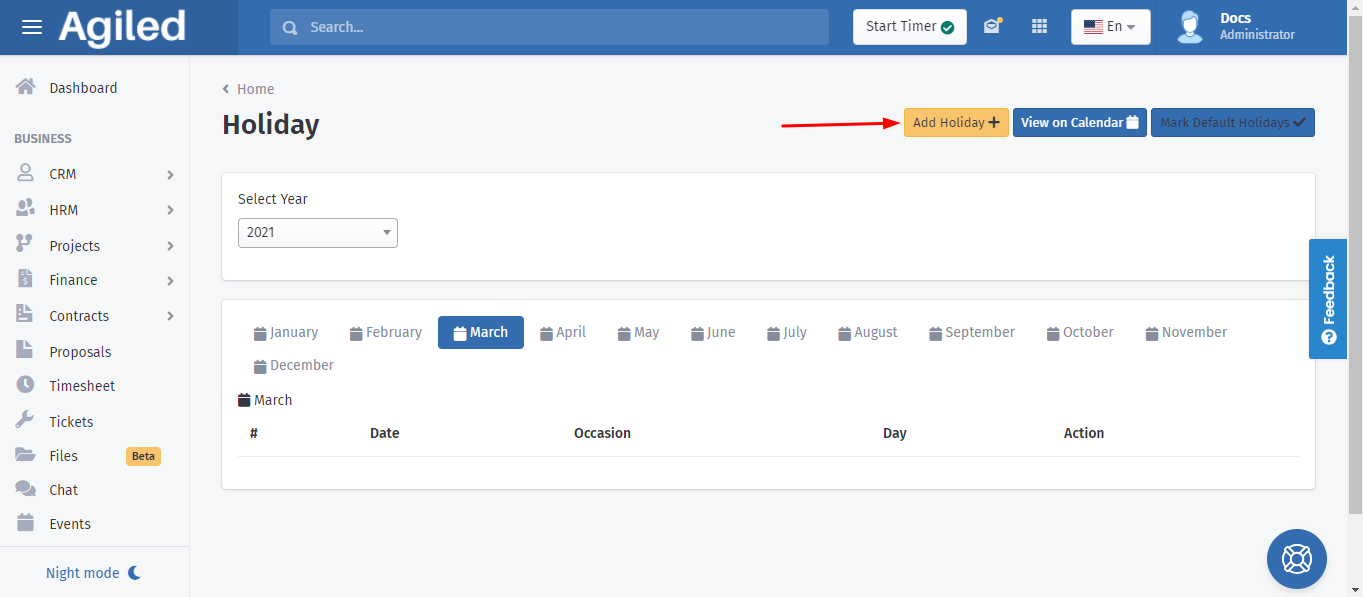Screen dimensions: 1363x597
Task: Open Chat in the sidebar
Action: 63,490
